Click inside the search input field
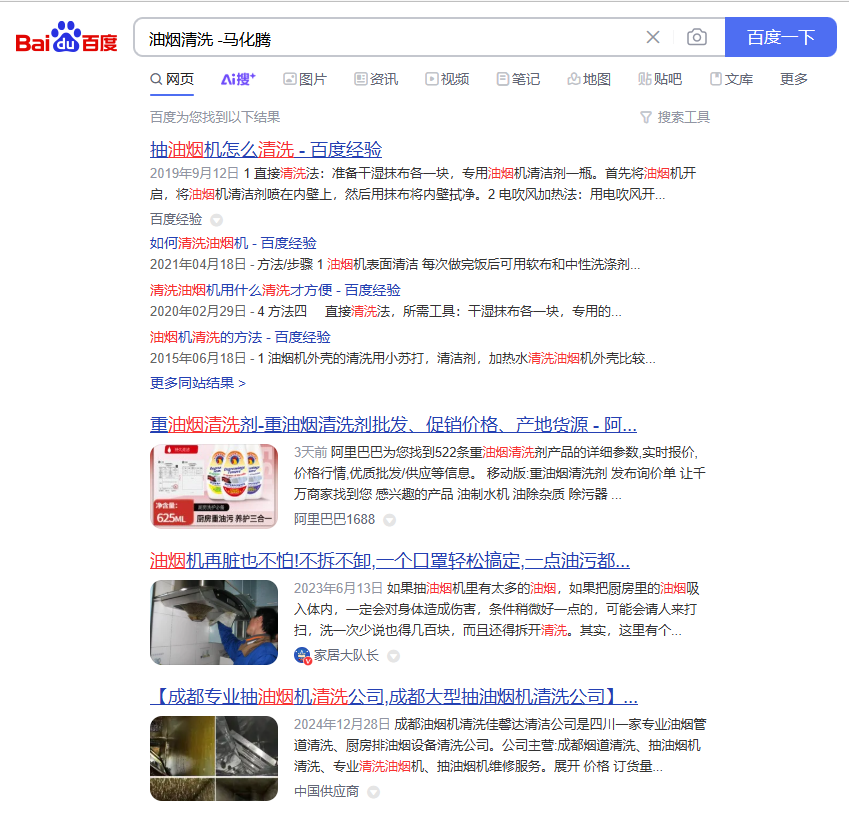The height and width of the screenshot is (823, 849). [390, 37]
